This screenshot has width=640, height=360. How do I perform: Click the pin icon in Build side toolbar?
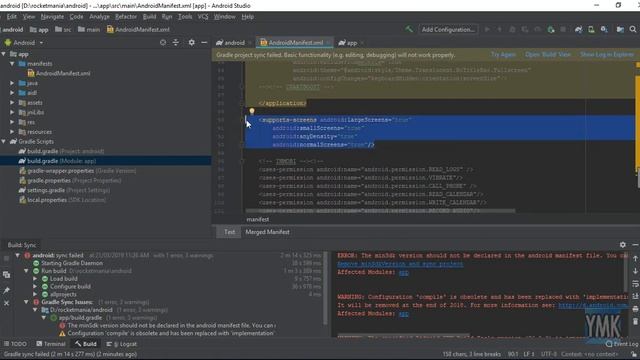7,290
